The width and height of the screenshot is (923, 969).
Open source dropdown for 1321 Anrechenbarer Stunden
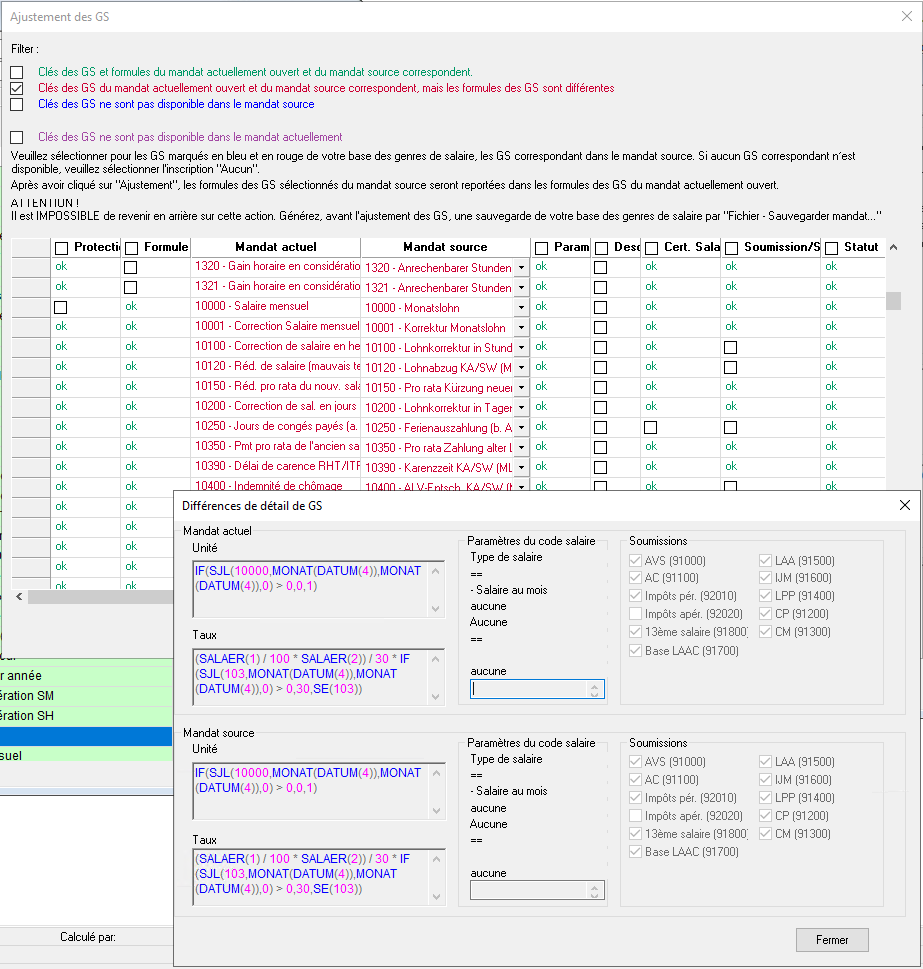[x=521, y=287]
